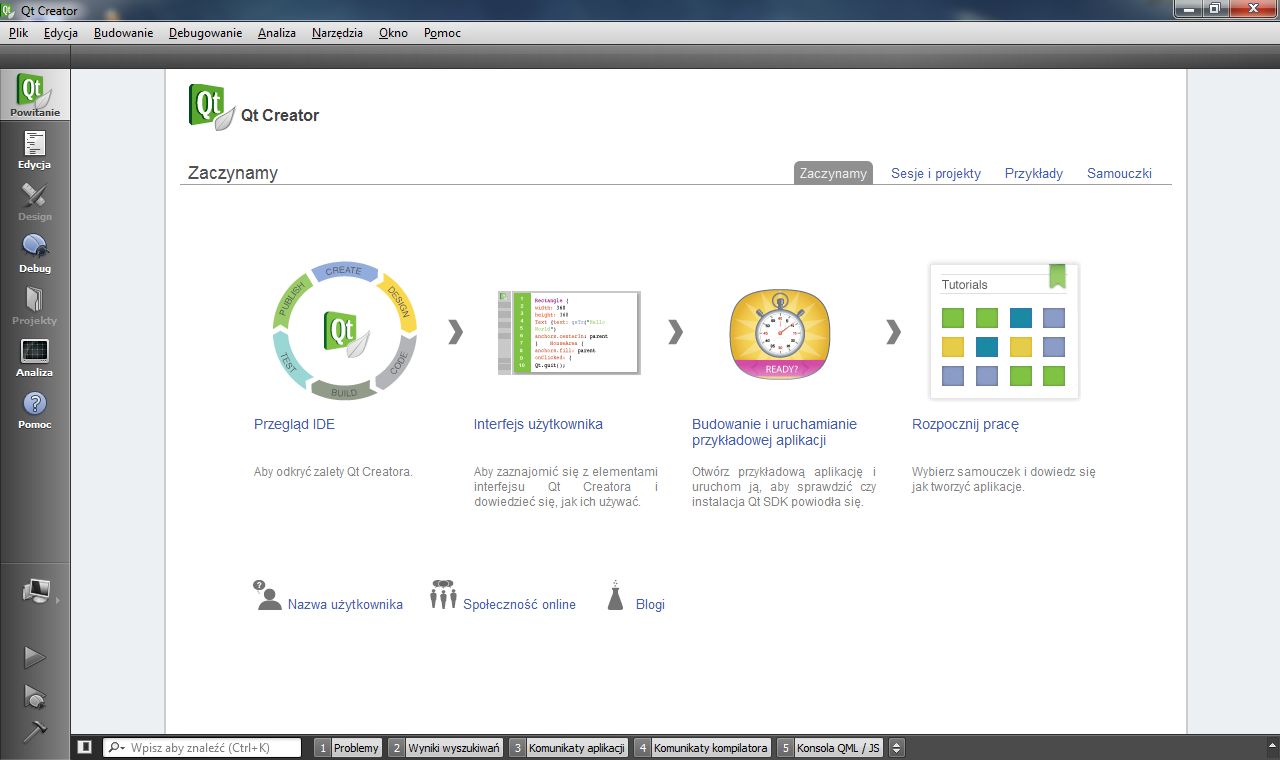
Task: Click the locator magnifier dropdown icon
Action: [x=116, y=747]
